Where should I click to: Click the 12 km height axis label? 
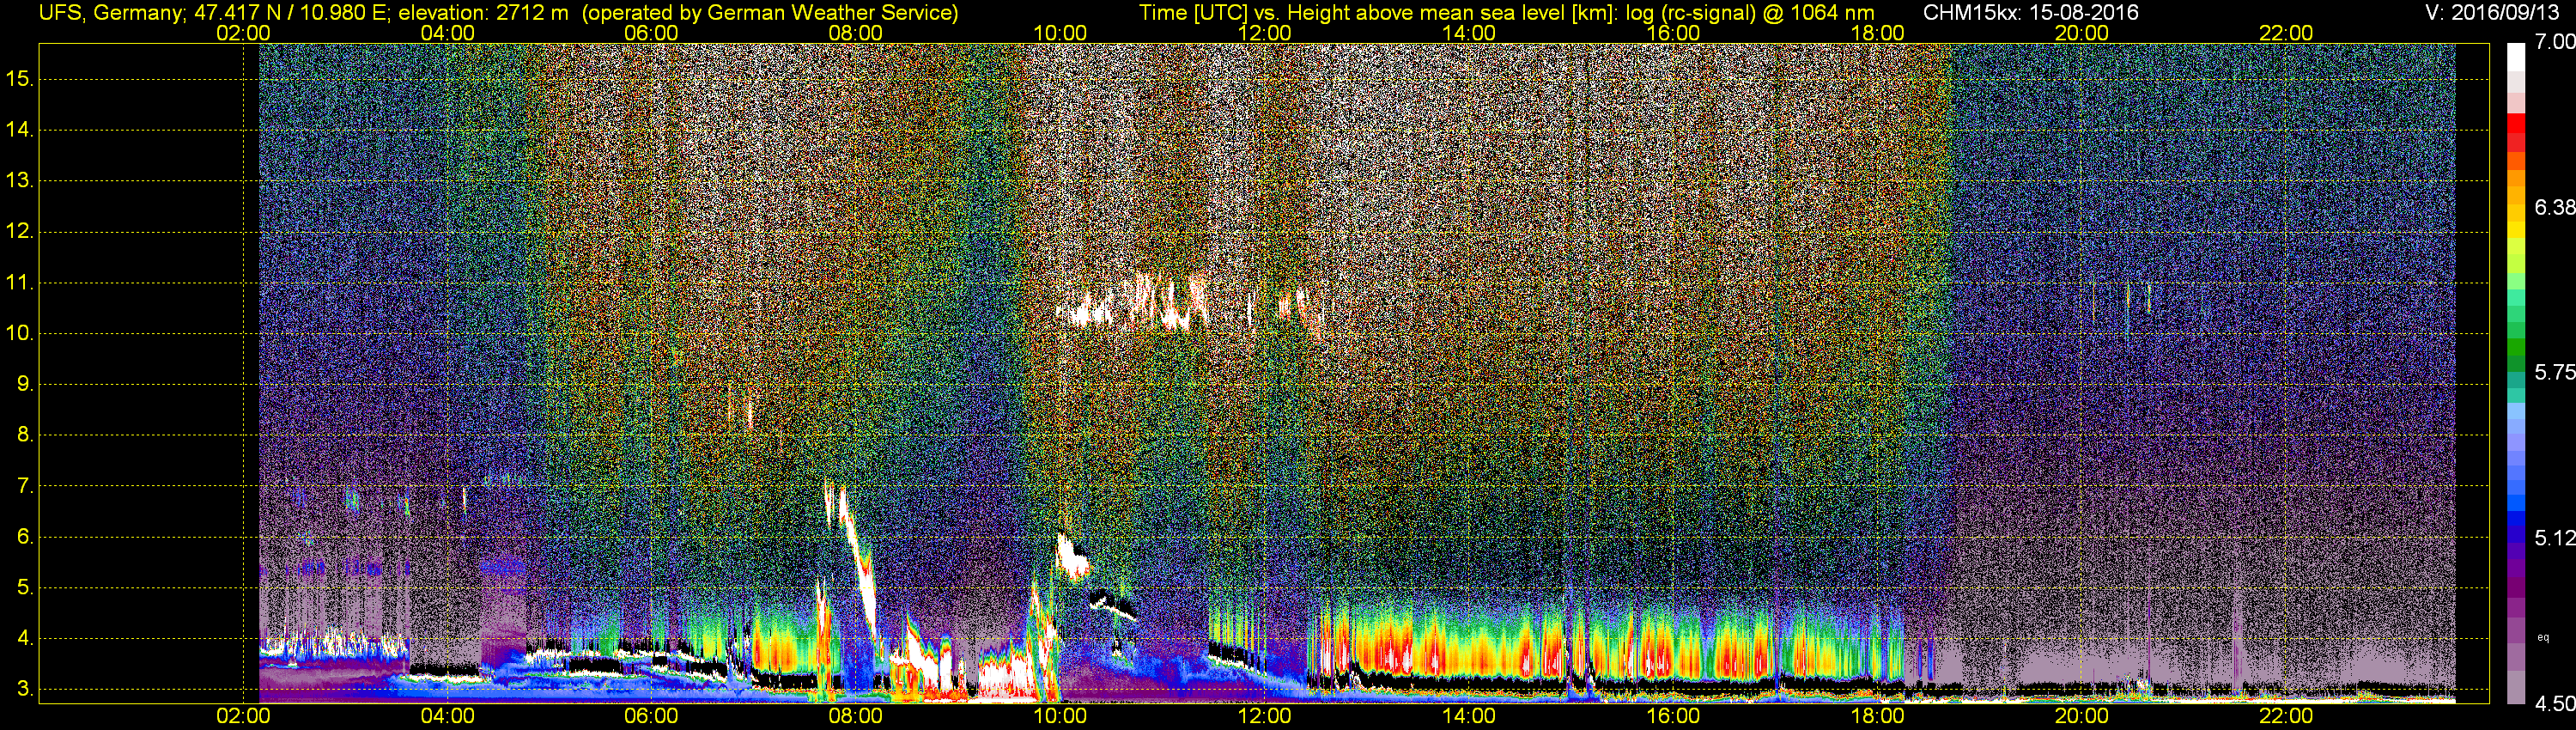[20, 232]
